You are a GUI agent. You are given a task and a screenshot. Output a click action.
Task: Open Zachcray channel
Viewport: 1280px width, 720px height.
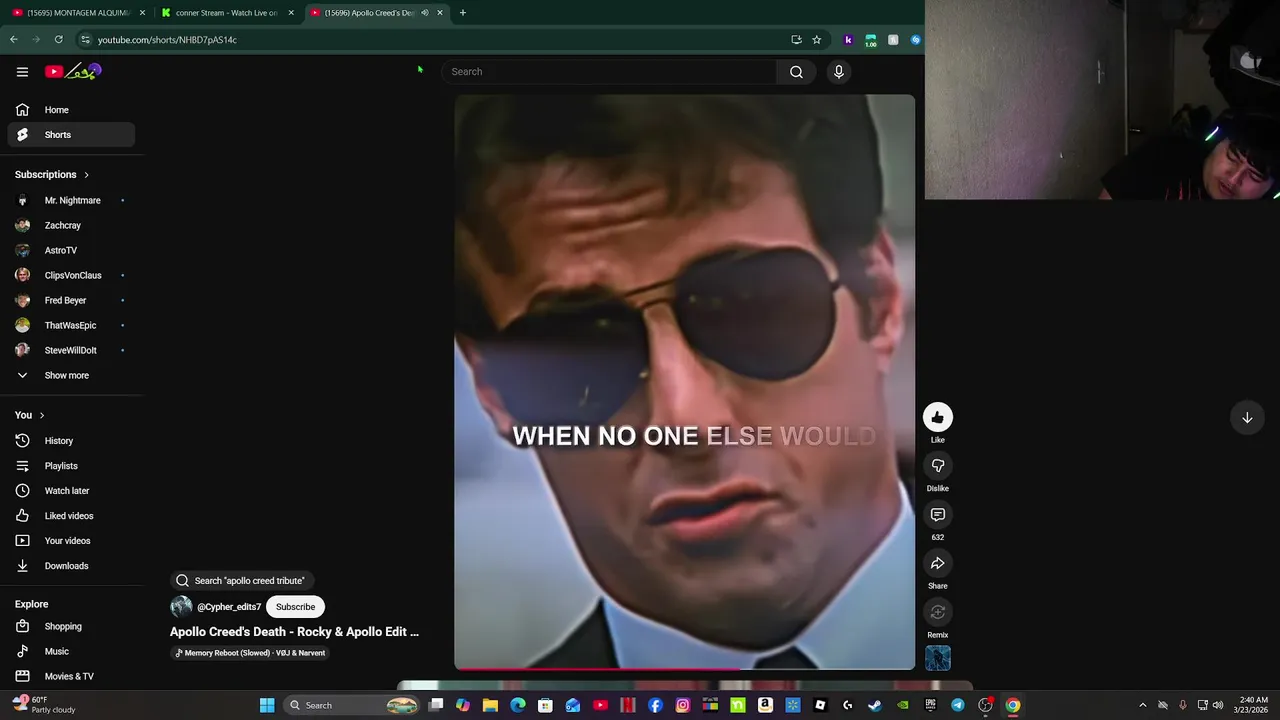(x=71, y=225)
